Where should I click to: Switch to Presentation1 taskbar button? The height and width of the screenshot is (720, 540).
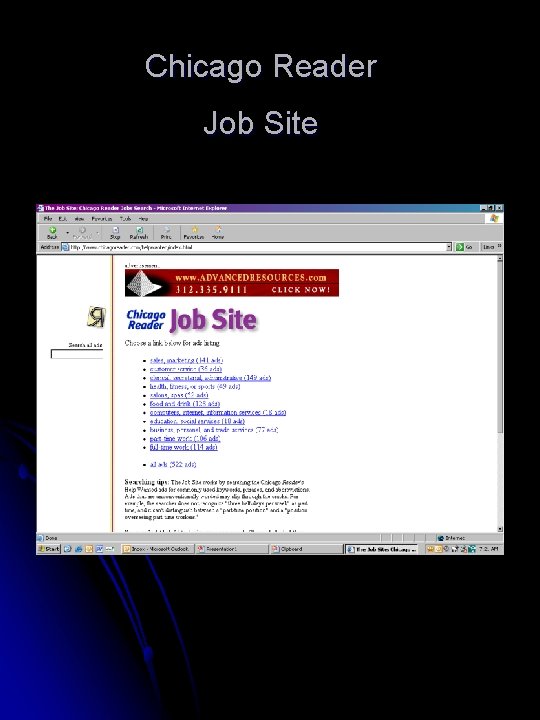click(x=232, y=549)
